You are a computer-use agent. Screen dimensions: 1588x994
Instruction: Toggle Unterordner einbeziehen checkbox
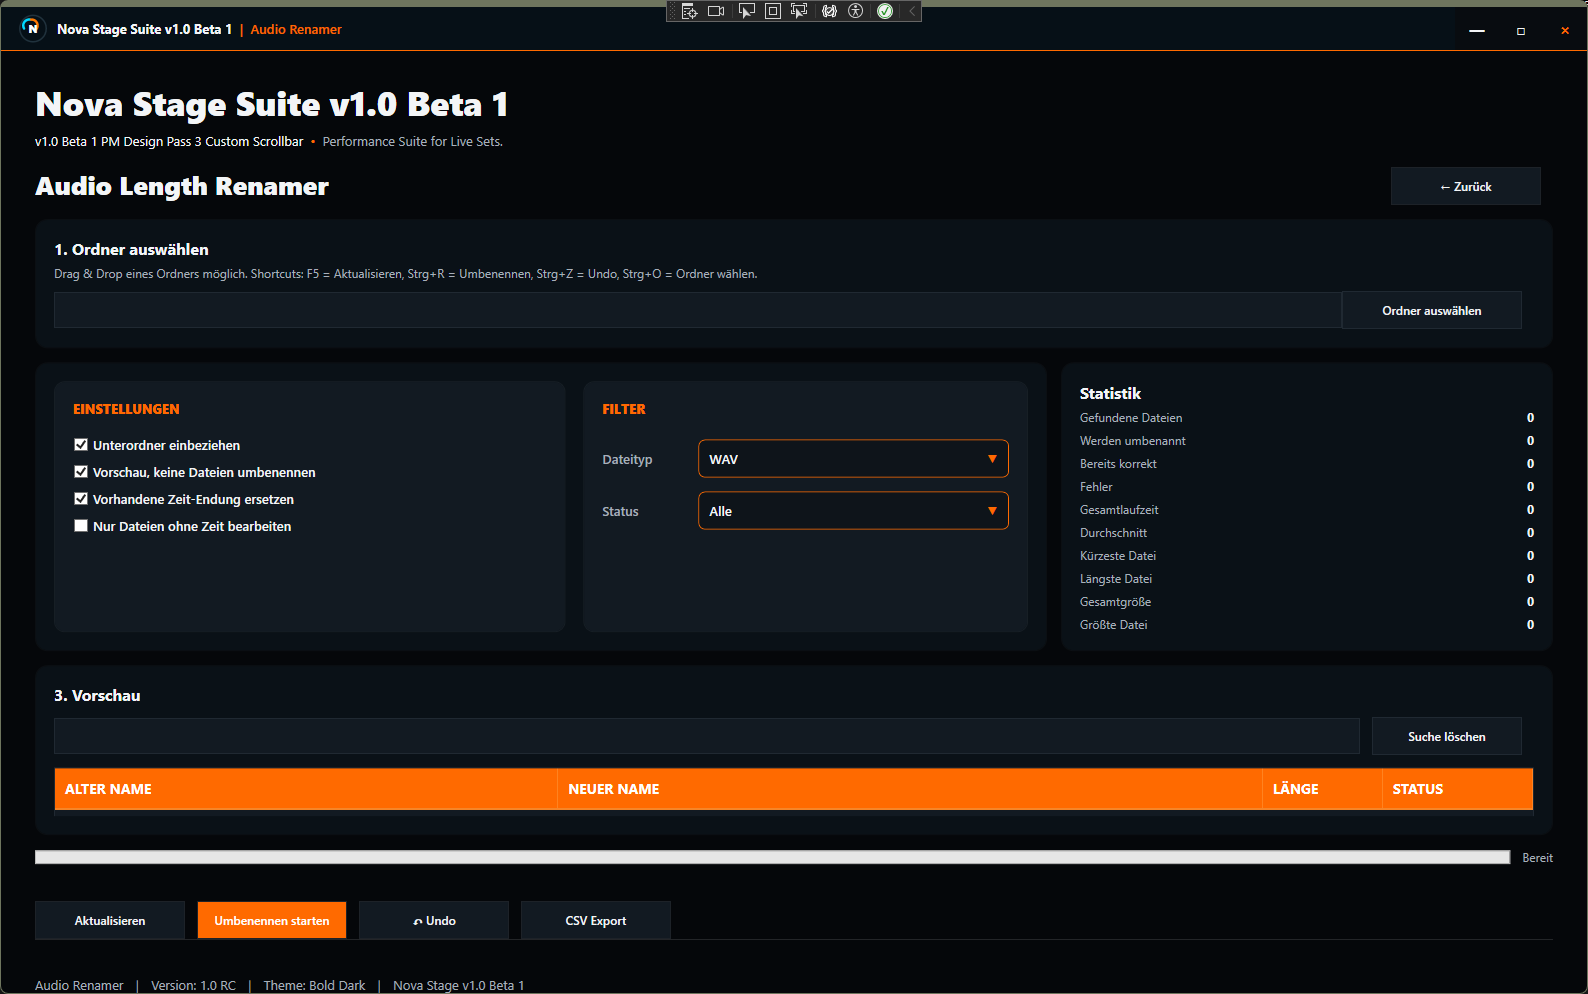click(81, 445)
